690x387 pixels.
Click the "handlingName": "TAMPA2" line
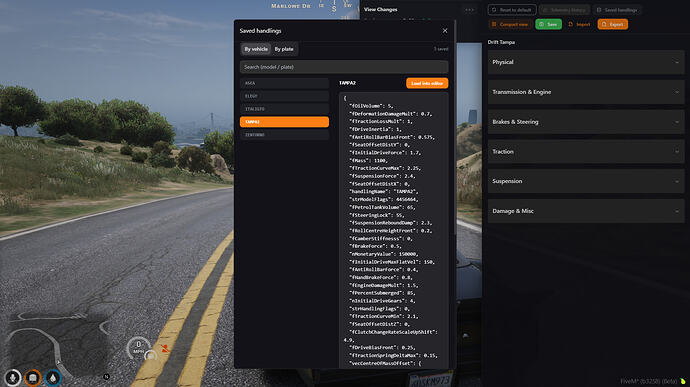(x=384, y=192)
